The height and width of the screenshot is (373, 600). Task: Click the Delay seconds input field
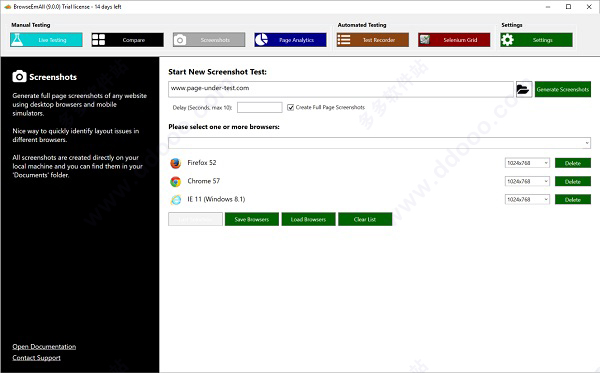point(259,108)
